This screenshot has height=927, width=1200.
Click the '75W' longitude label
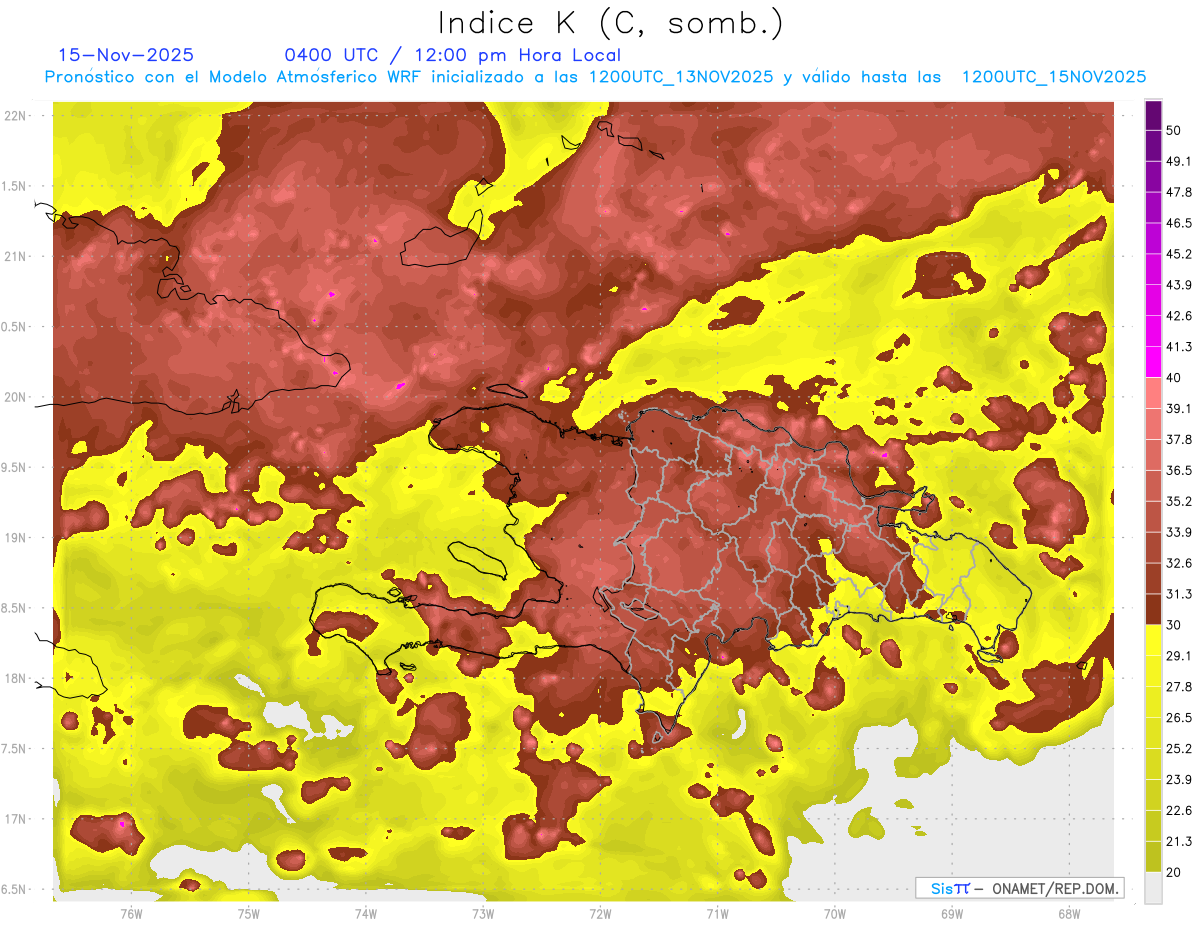[248, 914]
